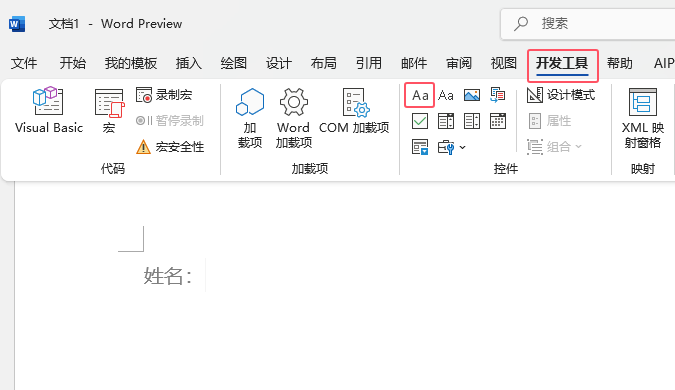Insert Drop-Down List content control
675x390 pixels.
[x=472, y=121]
